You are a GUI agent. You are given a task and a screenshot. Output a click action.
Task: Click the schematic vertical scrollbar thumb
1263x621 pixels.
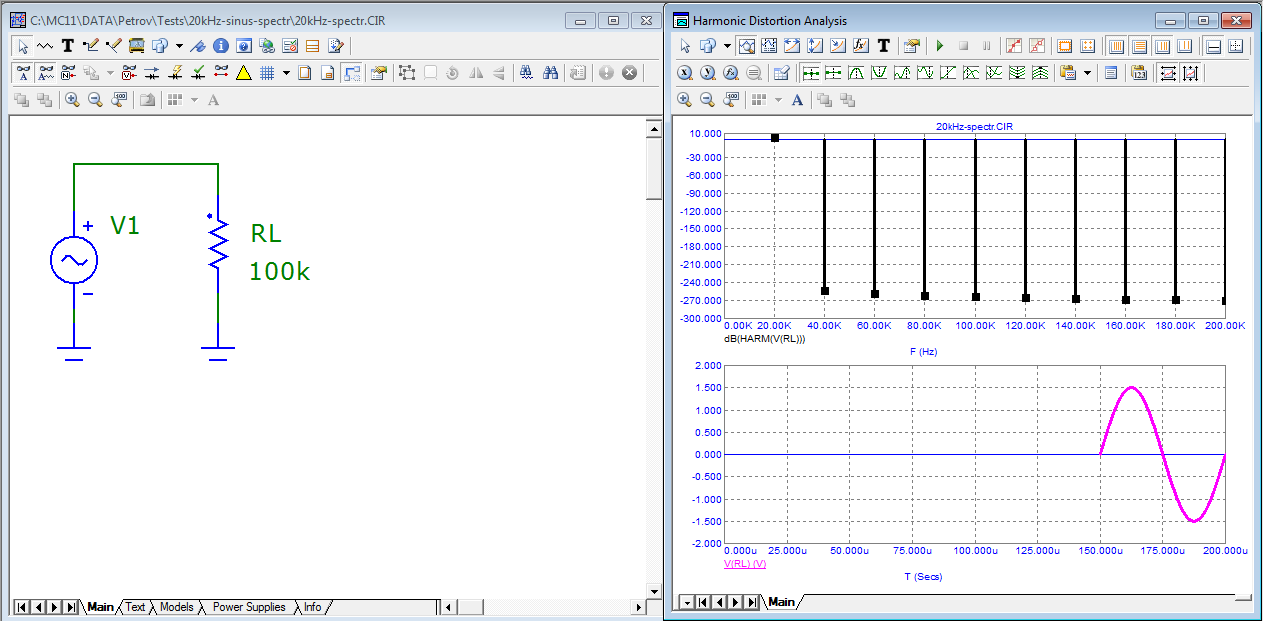654,170
